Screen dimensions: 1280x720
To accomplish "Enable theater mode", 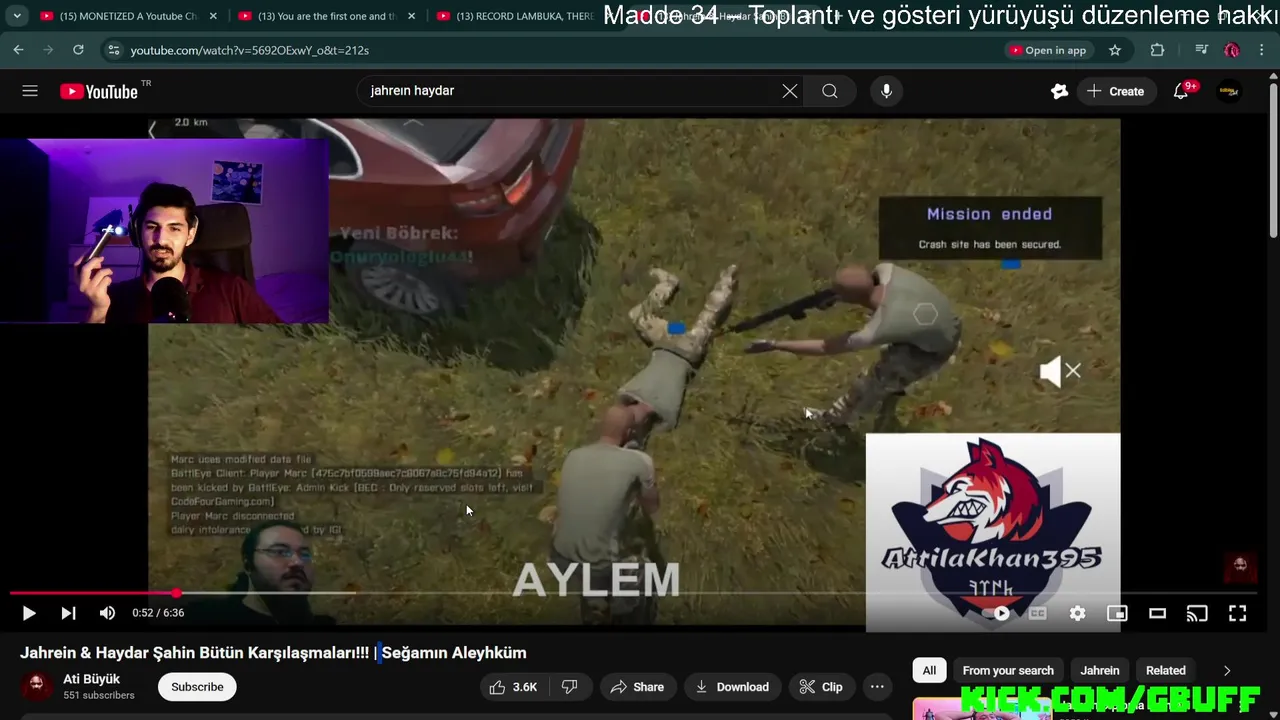I will pos(1157,613).
